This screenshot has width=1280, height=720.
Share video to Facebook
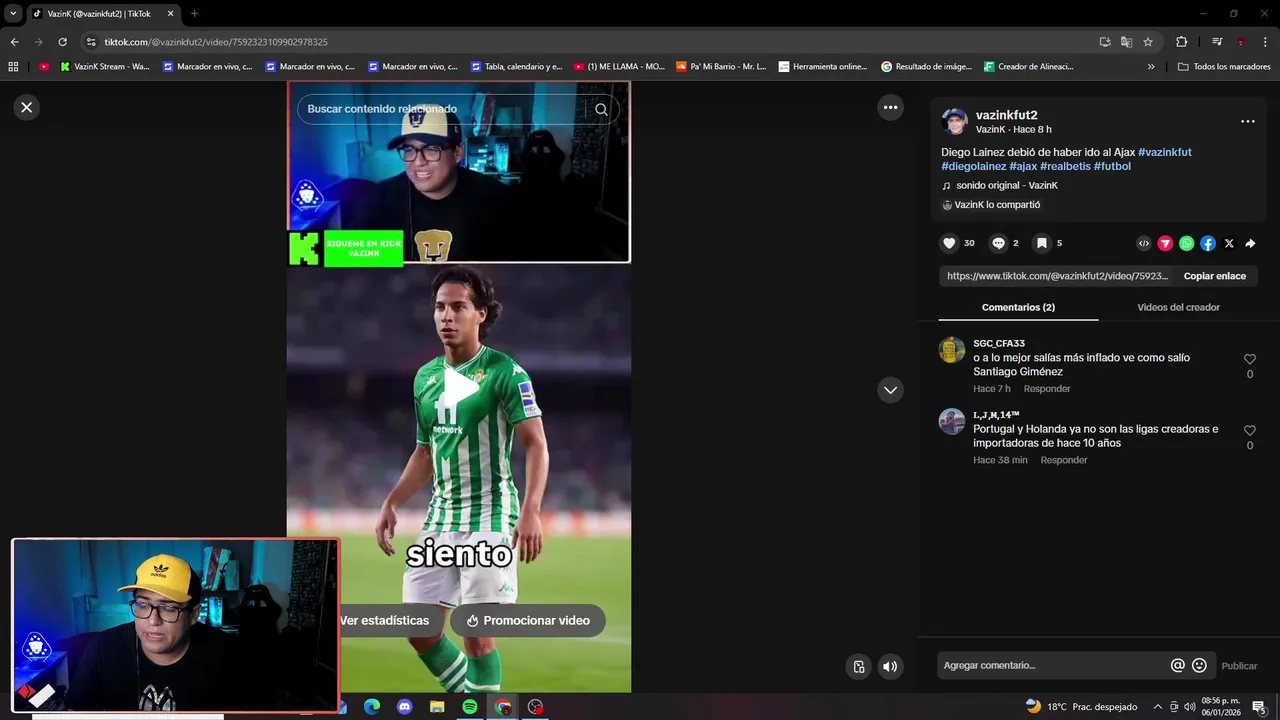tap(1208, 243)
